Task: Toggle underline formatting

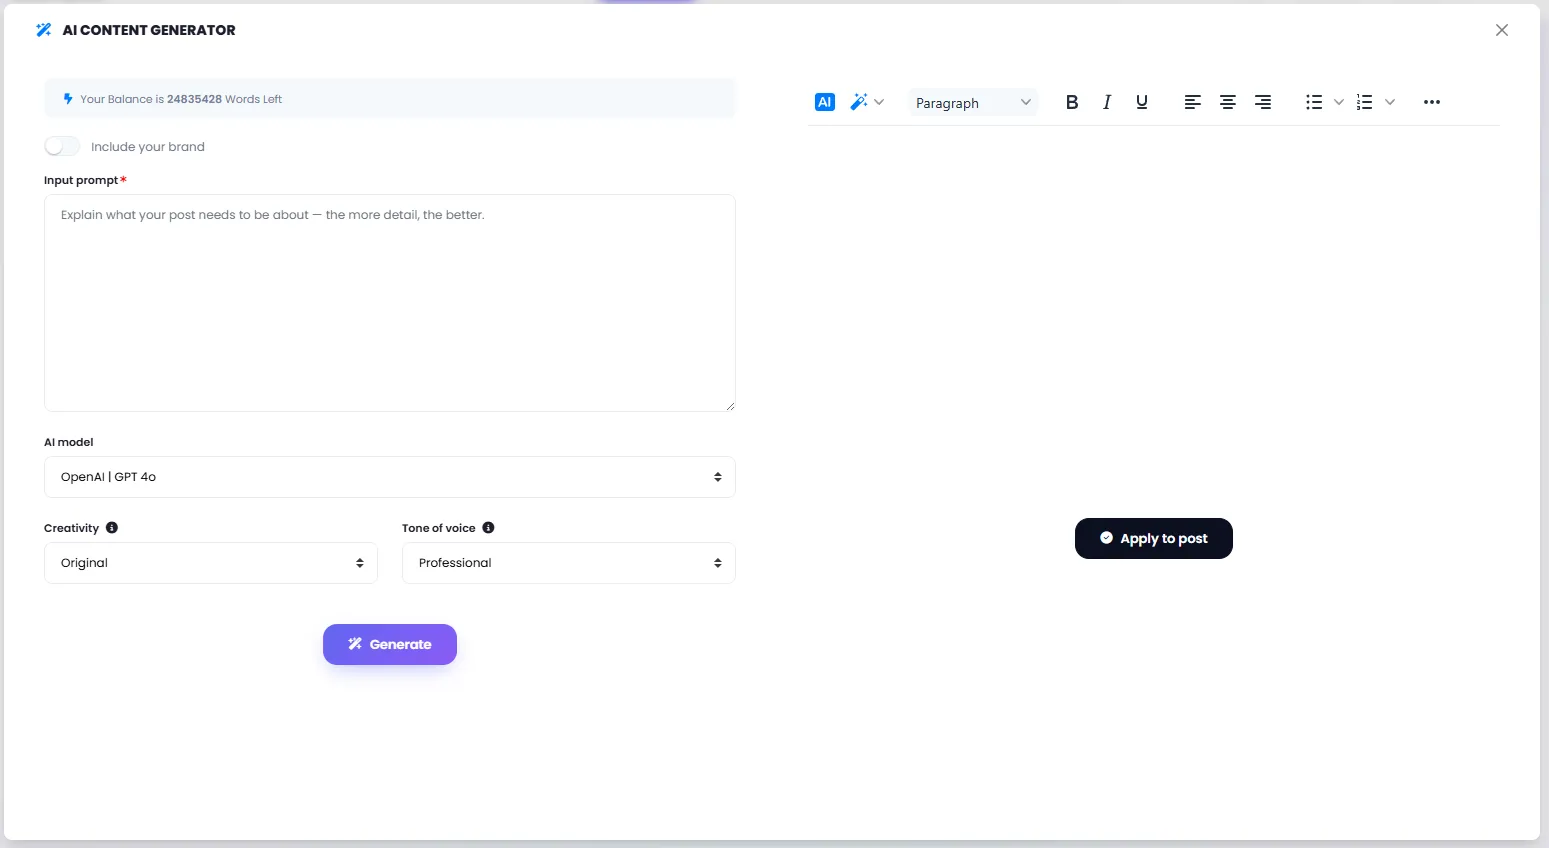Action: point(1142,102)
